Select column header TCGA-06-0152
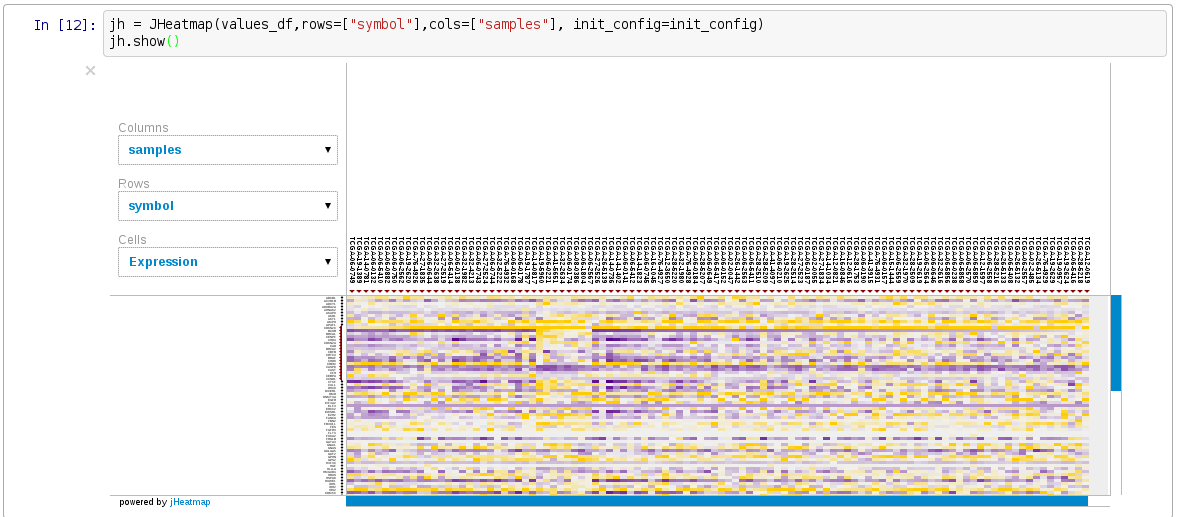Image resolution: width=1180 pixels, height=517 pixels. tap(723, 260)
